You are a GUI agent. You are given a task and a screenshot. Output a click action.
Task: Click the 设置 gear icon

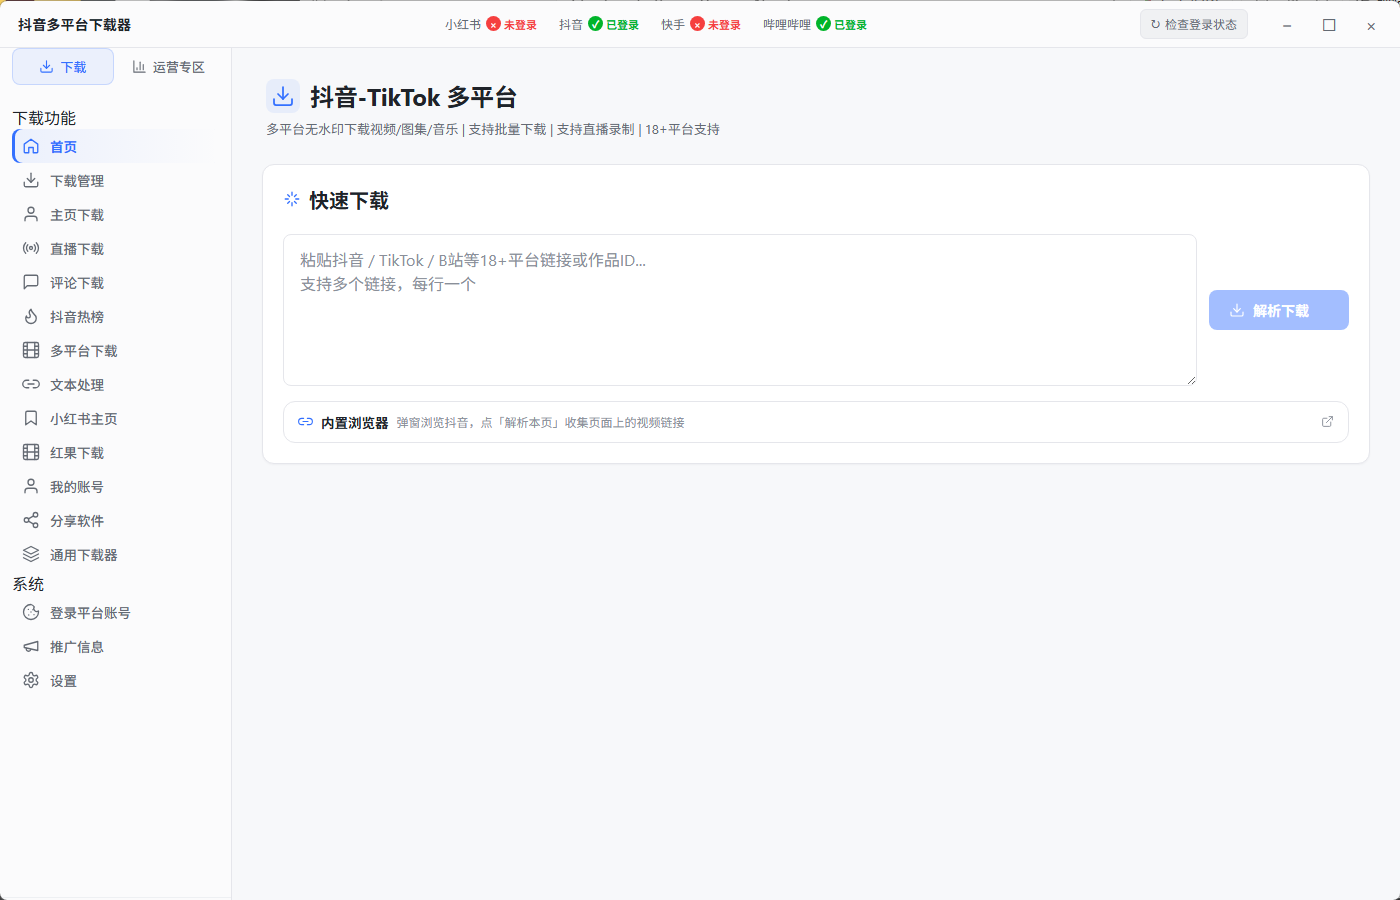click(31, 681)
